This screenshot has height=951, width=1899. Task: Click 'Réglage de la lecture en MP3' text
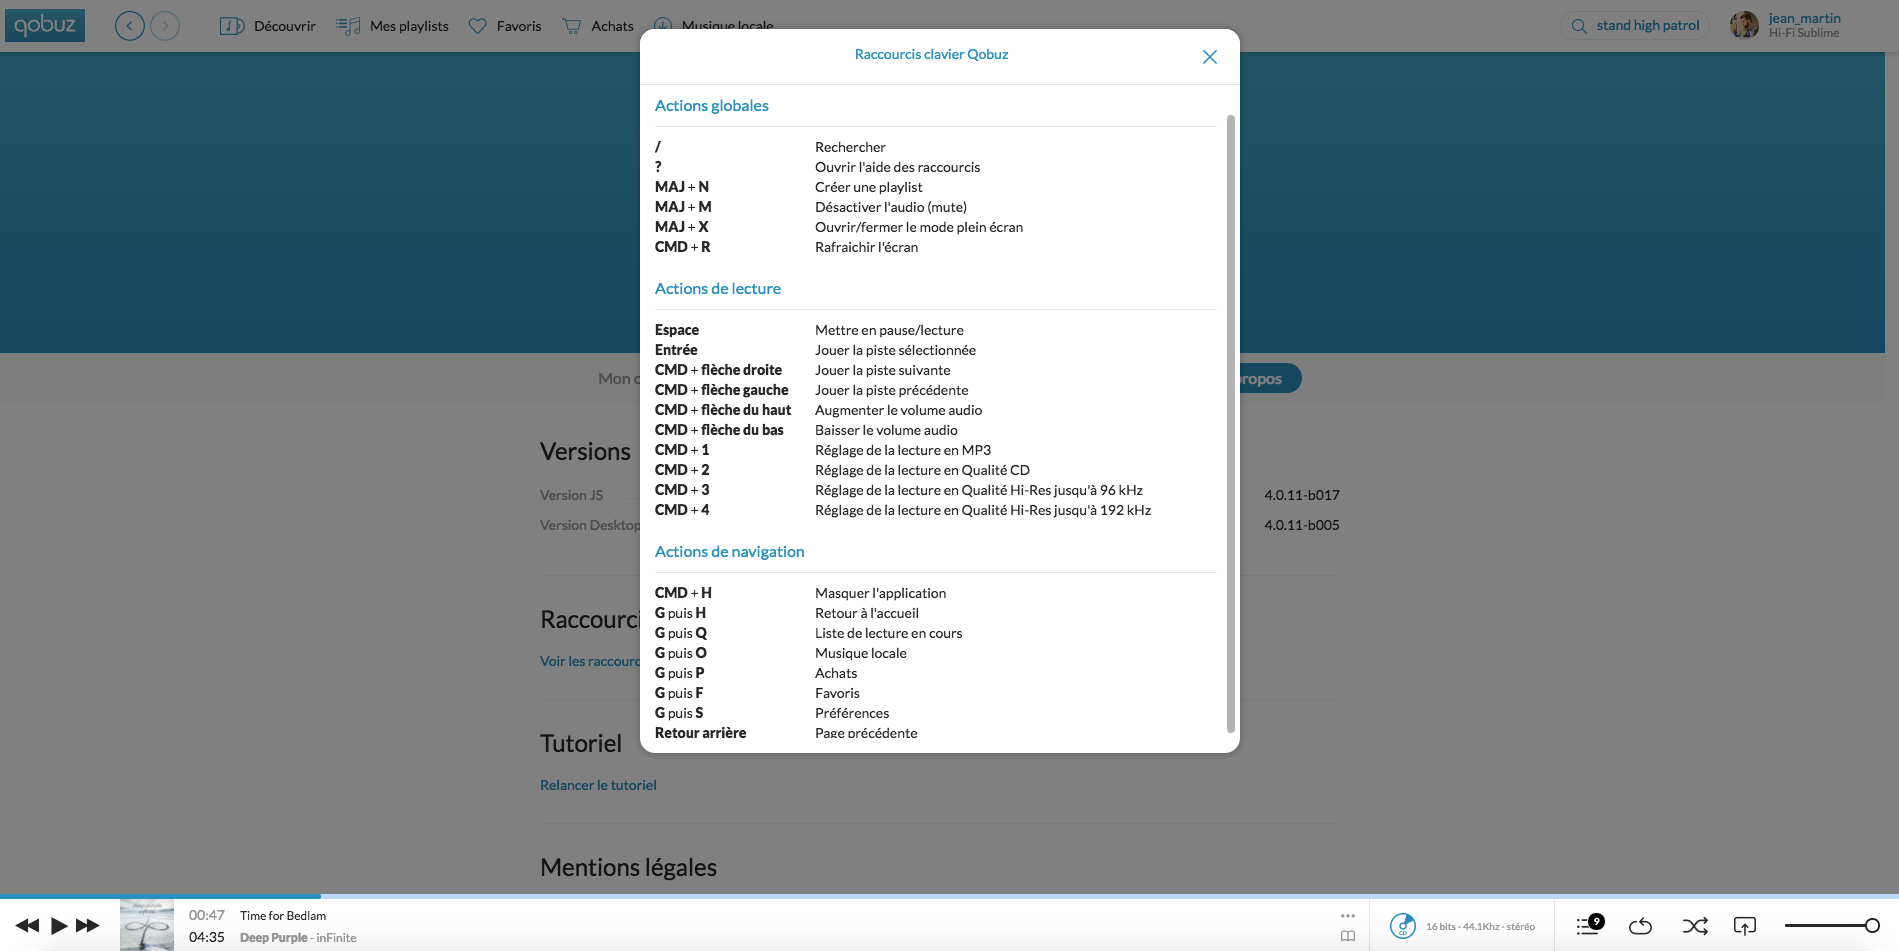click(903, 450)
